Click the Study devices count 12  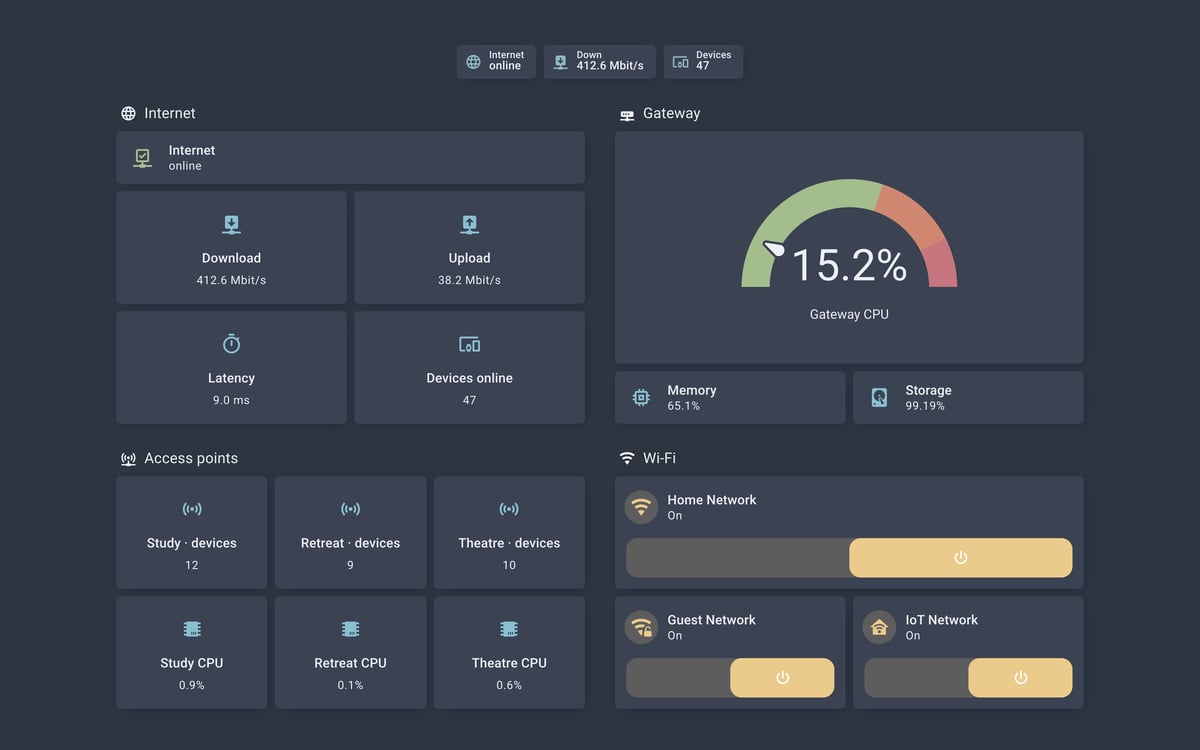[192, 566]
